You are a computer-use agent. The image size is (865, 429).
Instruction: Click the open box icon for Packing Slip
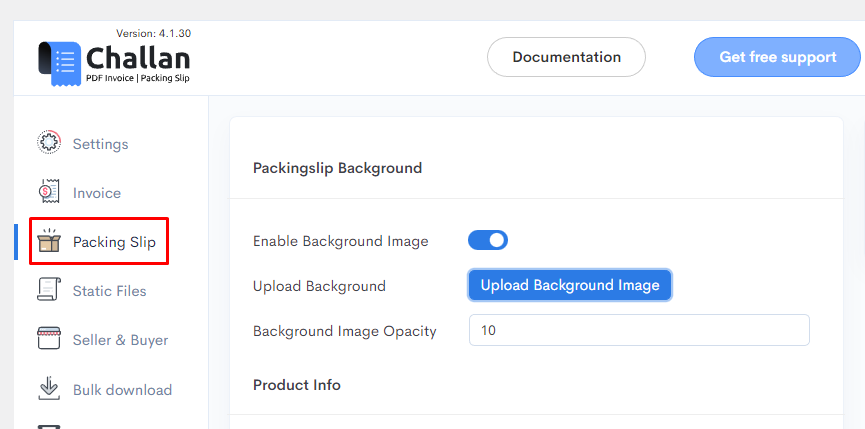(x=49, y=241)
